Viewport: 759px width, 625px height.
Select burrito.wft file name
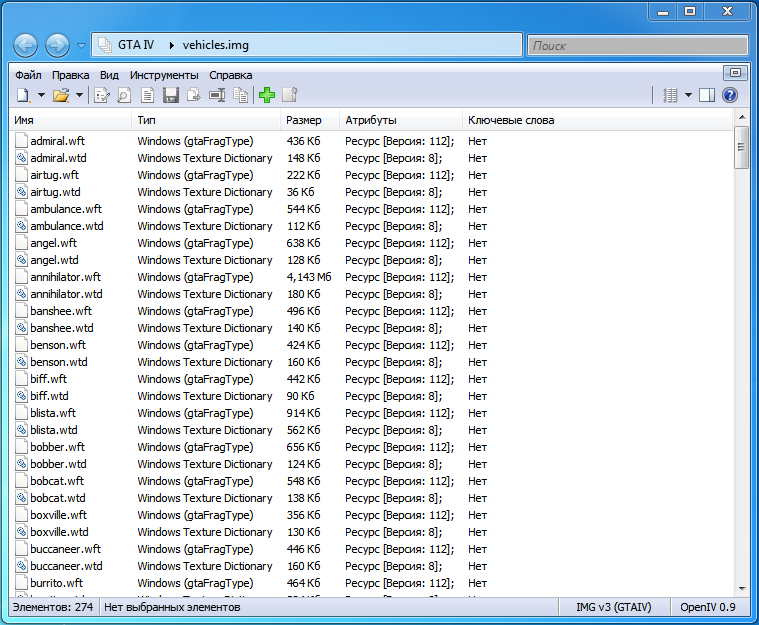tap(56, 583)
